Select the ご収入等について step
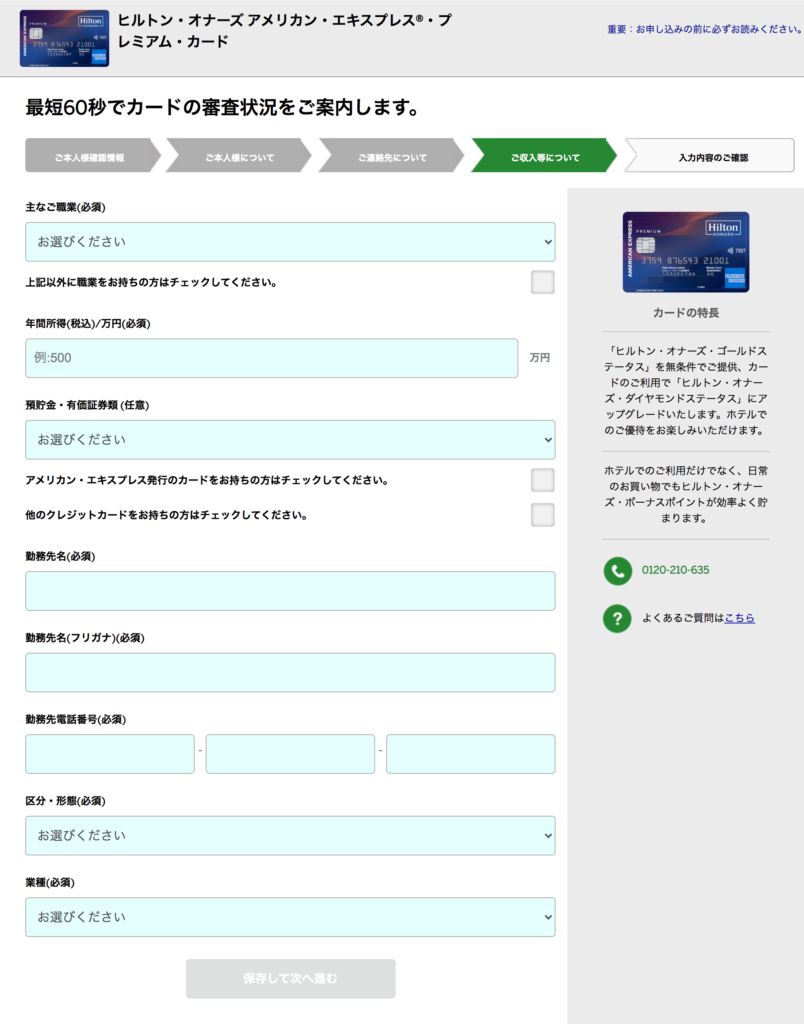 pyautogui.click(x=545, y=155)
